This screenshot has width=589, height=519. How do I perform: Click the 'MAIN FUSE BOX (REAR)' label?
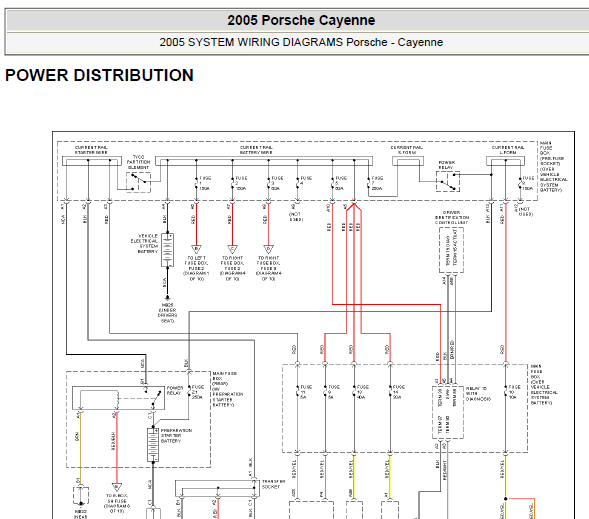pyautogui.click(x=228, y=389)
